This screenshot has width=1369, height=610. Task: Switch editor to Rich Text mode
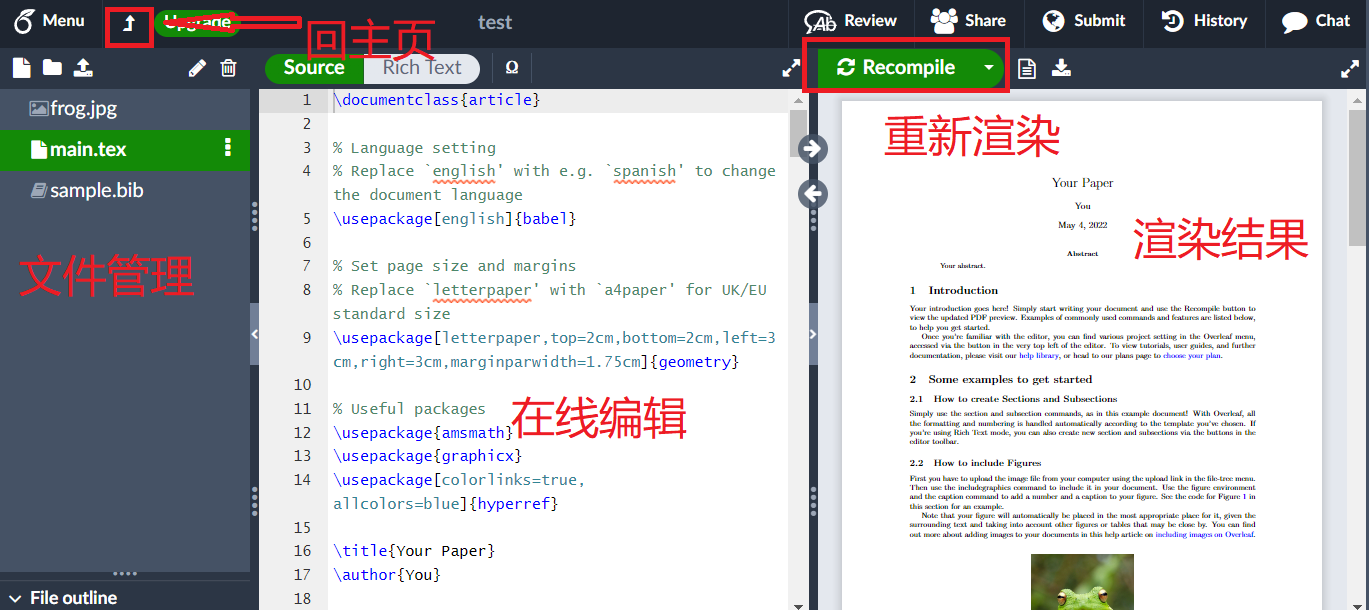(422, 68)
